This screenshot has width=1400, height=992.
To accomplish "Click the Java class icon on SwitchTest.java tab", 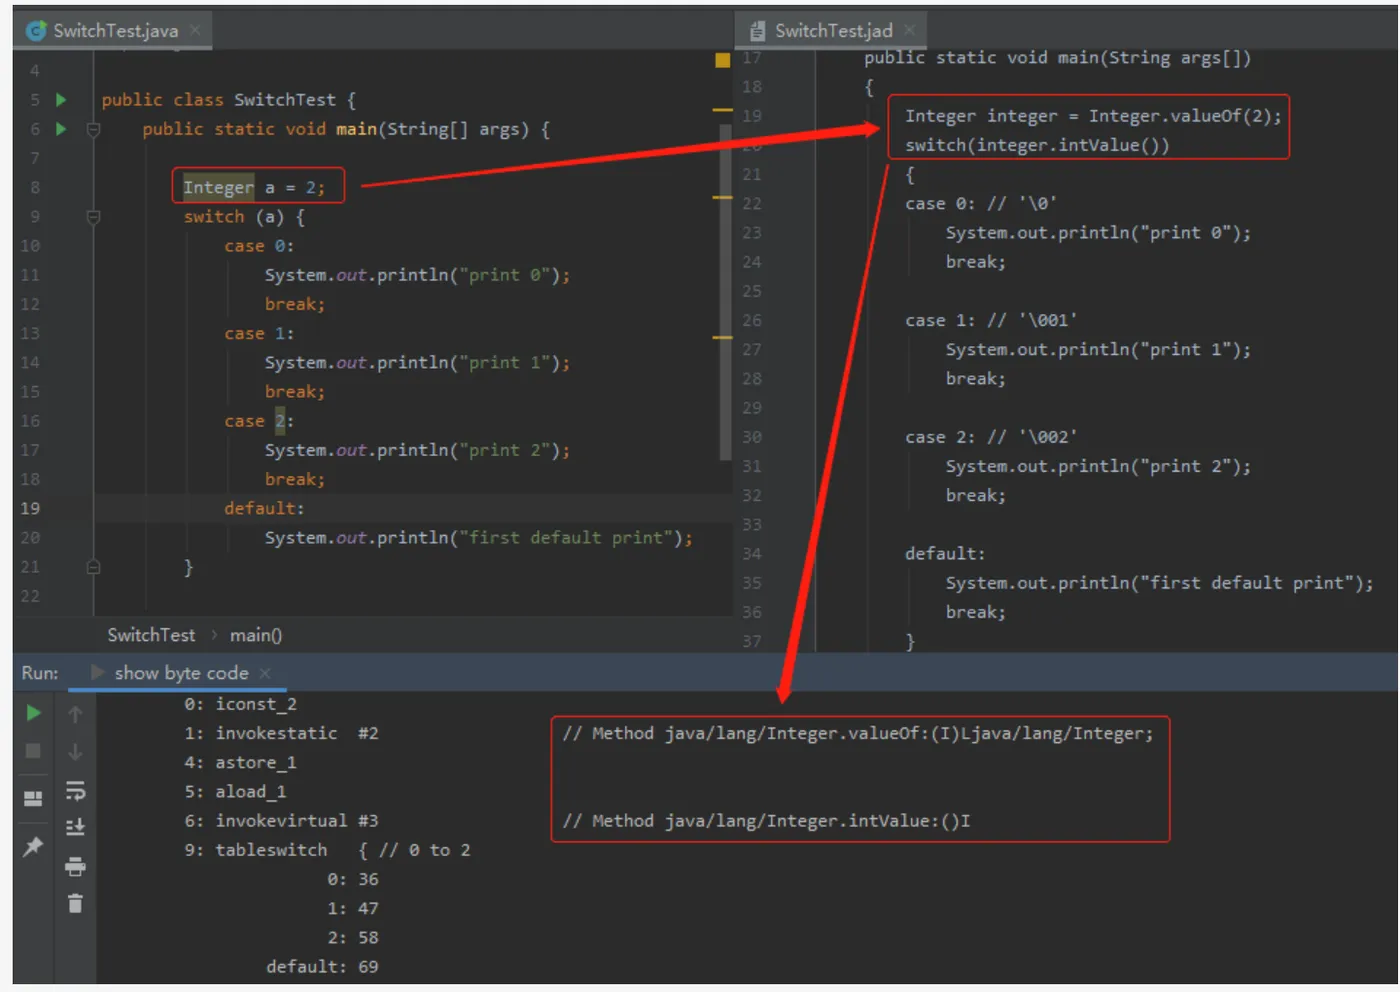I will coord(36,31).
